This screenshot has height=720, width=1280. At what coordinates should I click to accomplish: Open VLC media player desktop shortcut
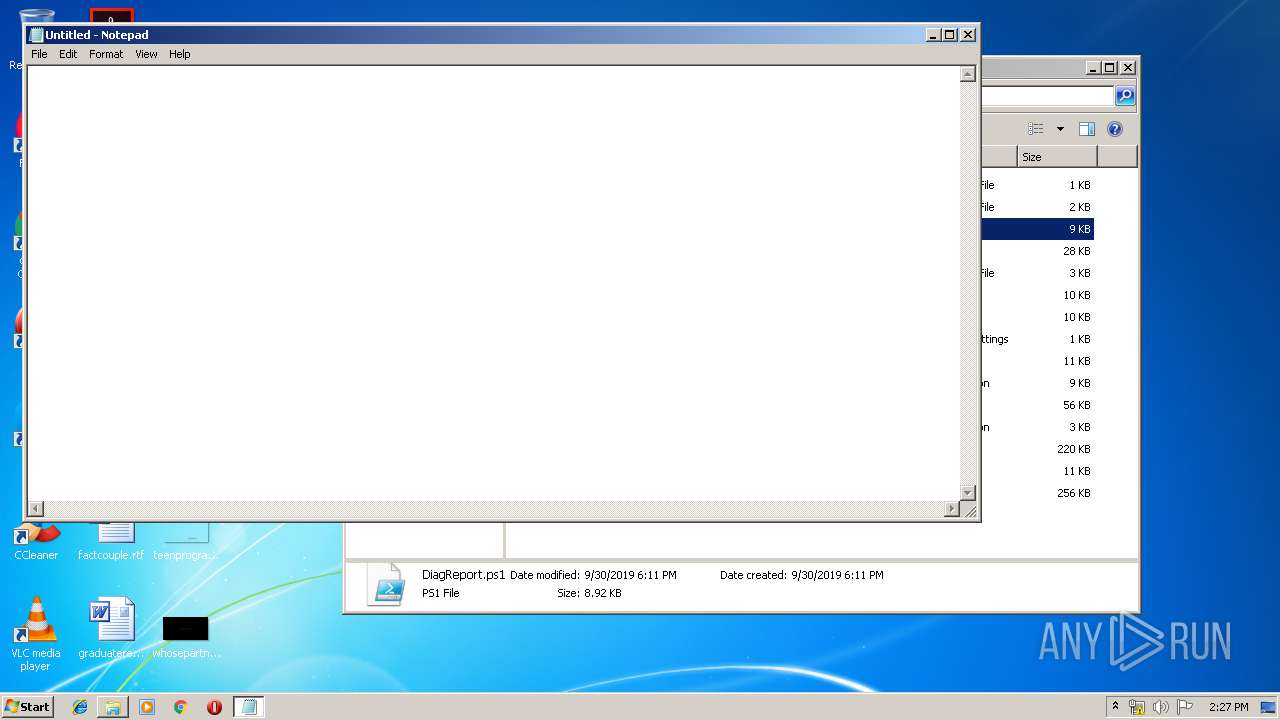[x=36, y=634]
